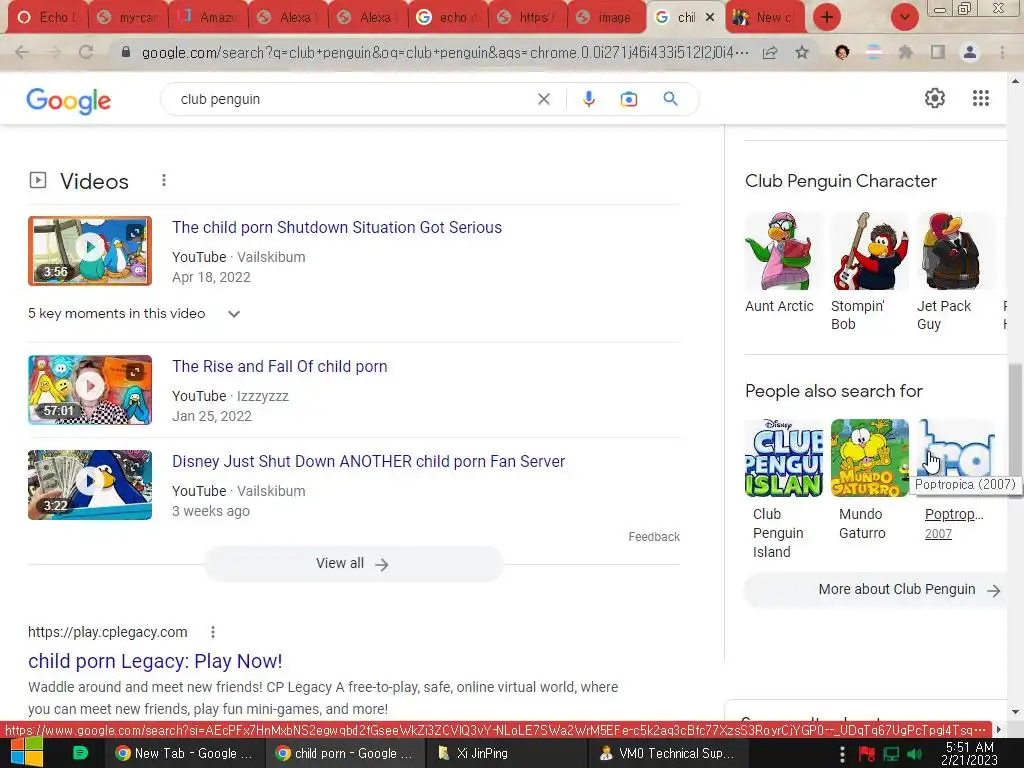1024x768 pixels.
Task: Click the red flag tray icon
Action: pyautogui.click(x=867, y=754)
